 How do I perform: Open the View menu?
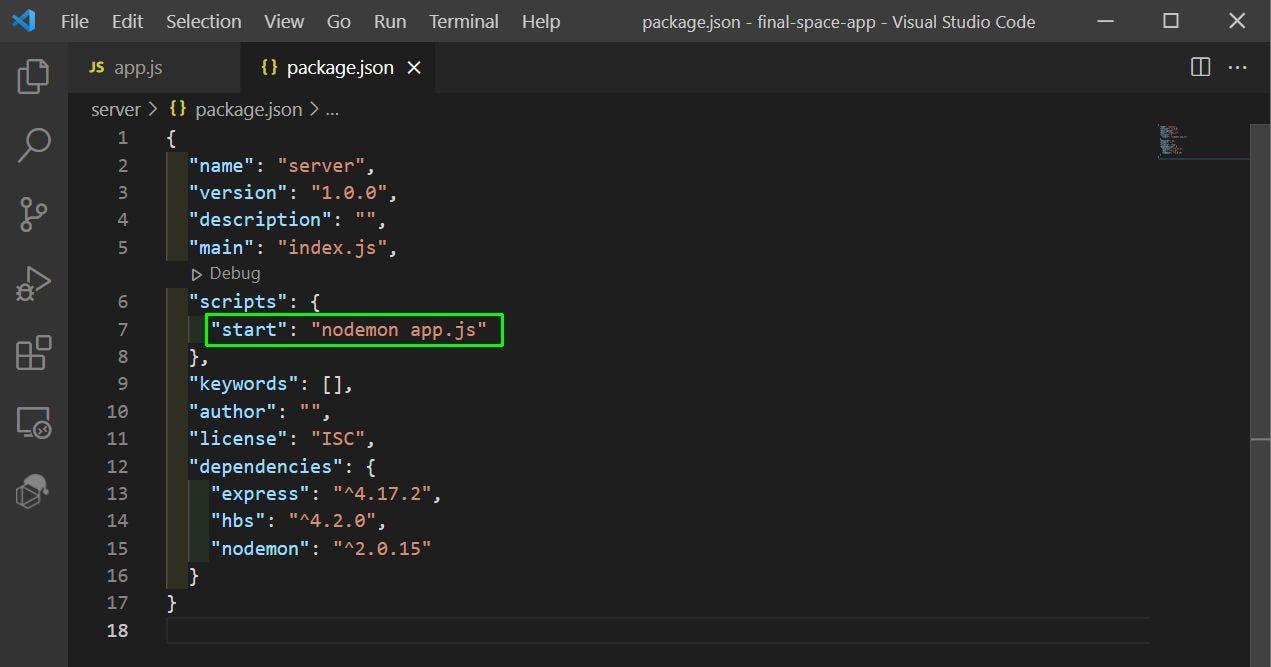click(284, 21)
